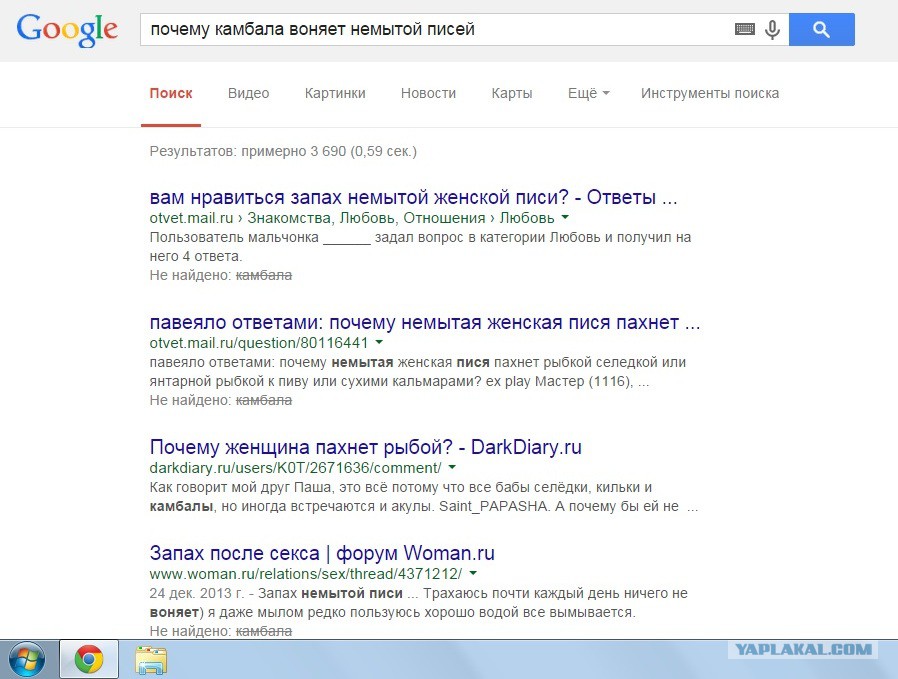This screenshot has width=898, height=679.
Task: Switch to the Новости tab
Action: 428,93
